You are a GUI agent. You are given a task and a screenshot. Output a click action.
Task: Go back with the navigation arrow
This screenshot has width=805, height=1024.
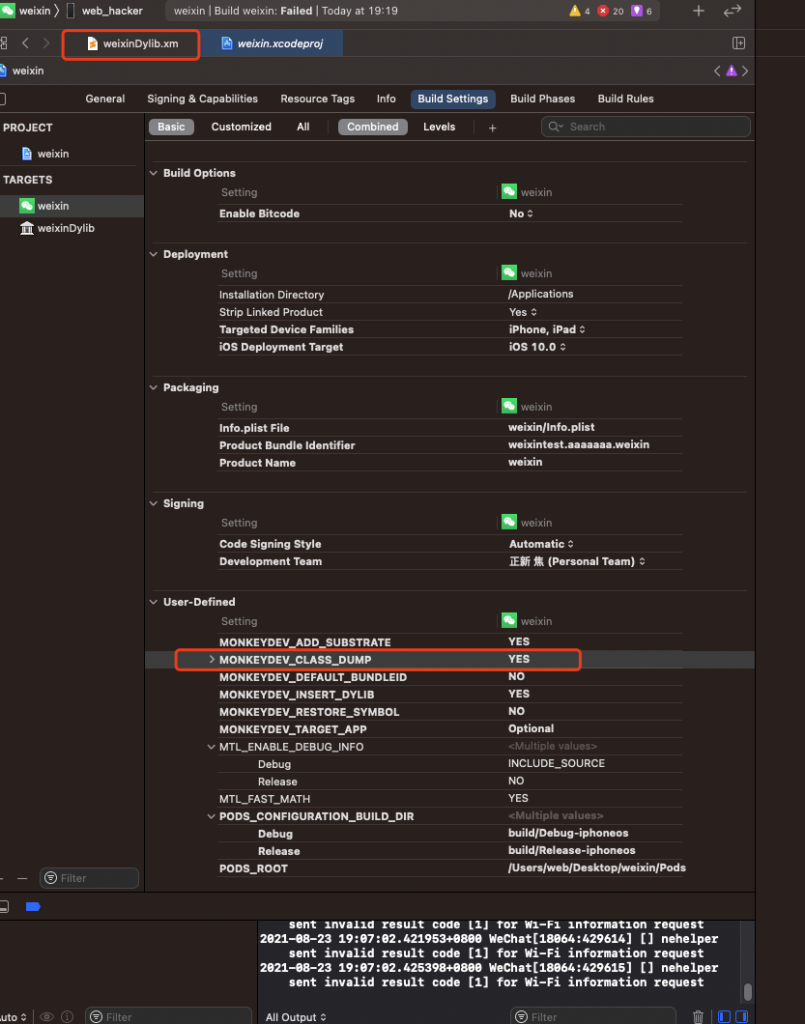pos(25,43)
